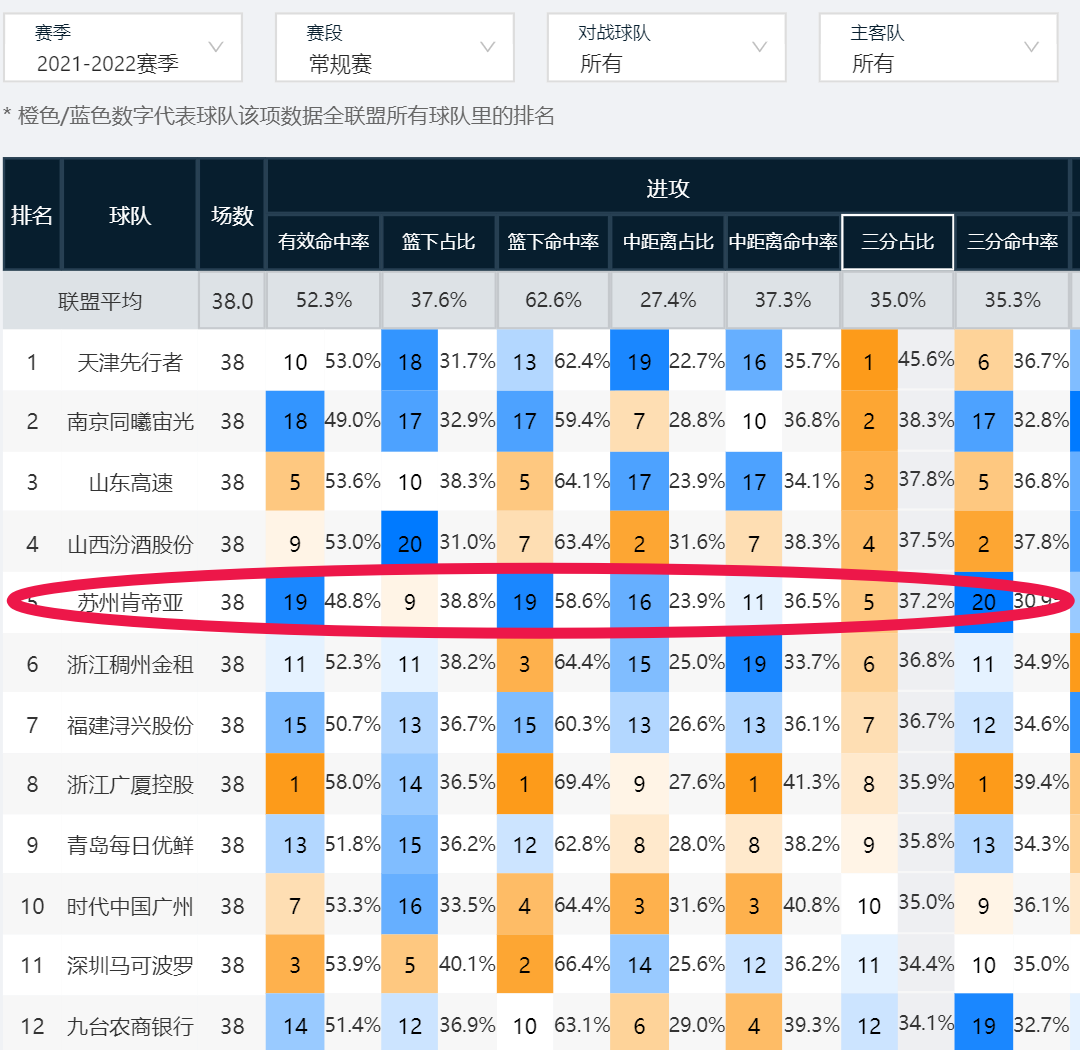Viewport: 1080px width, 1050px height.
Task: Click 天津先行者 三分占比 value 45.6%
Action: coord(926,359)
